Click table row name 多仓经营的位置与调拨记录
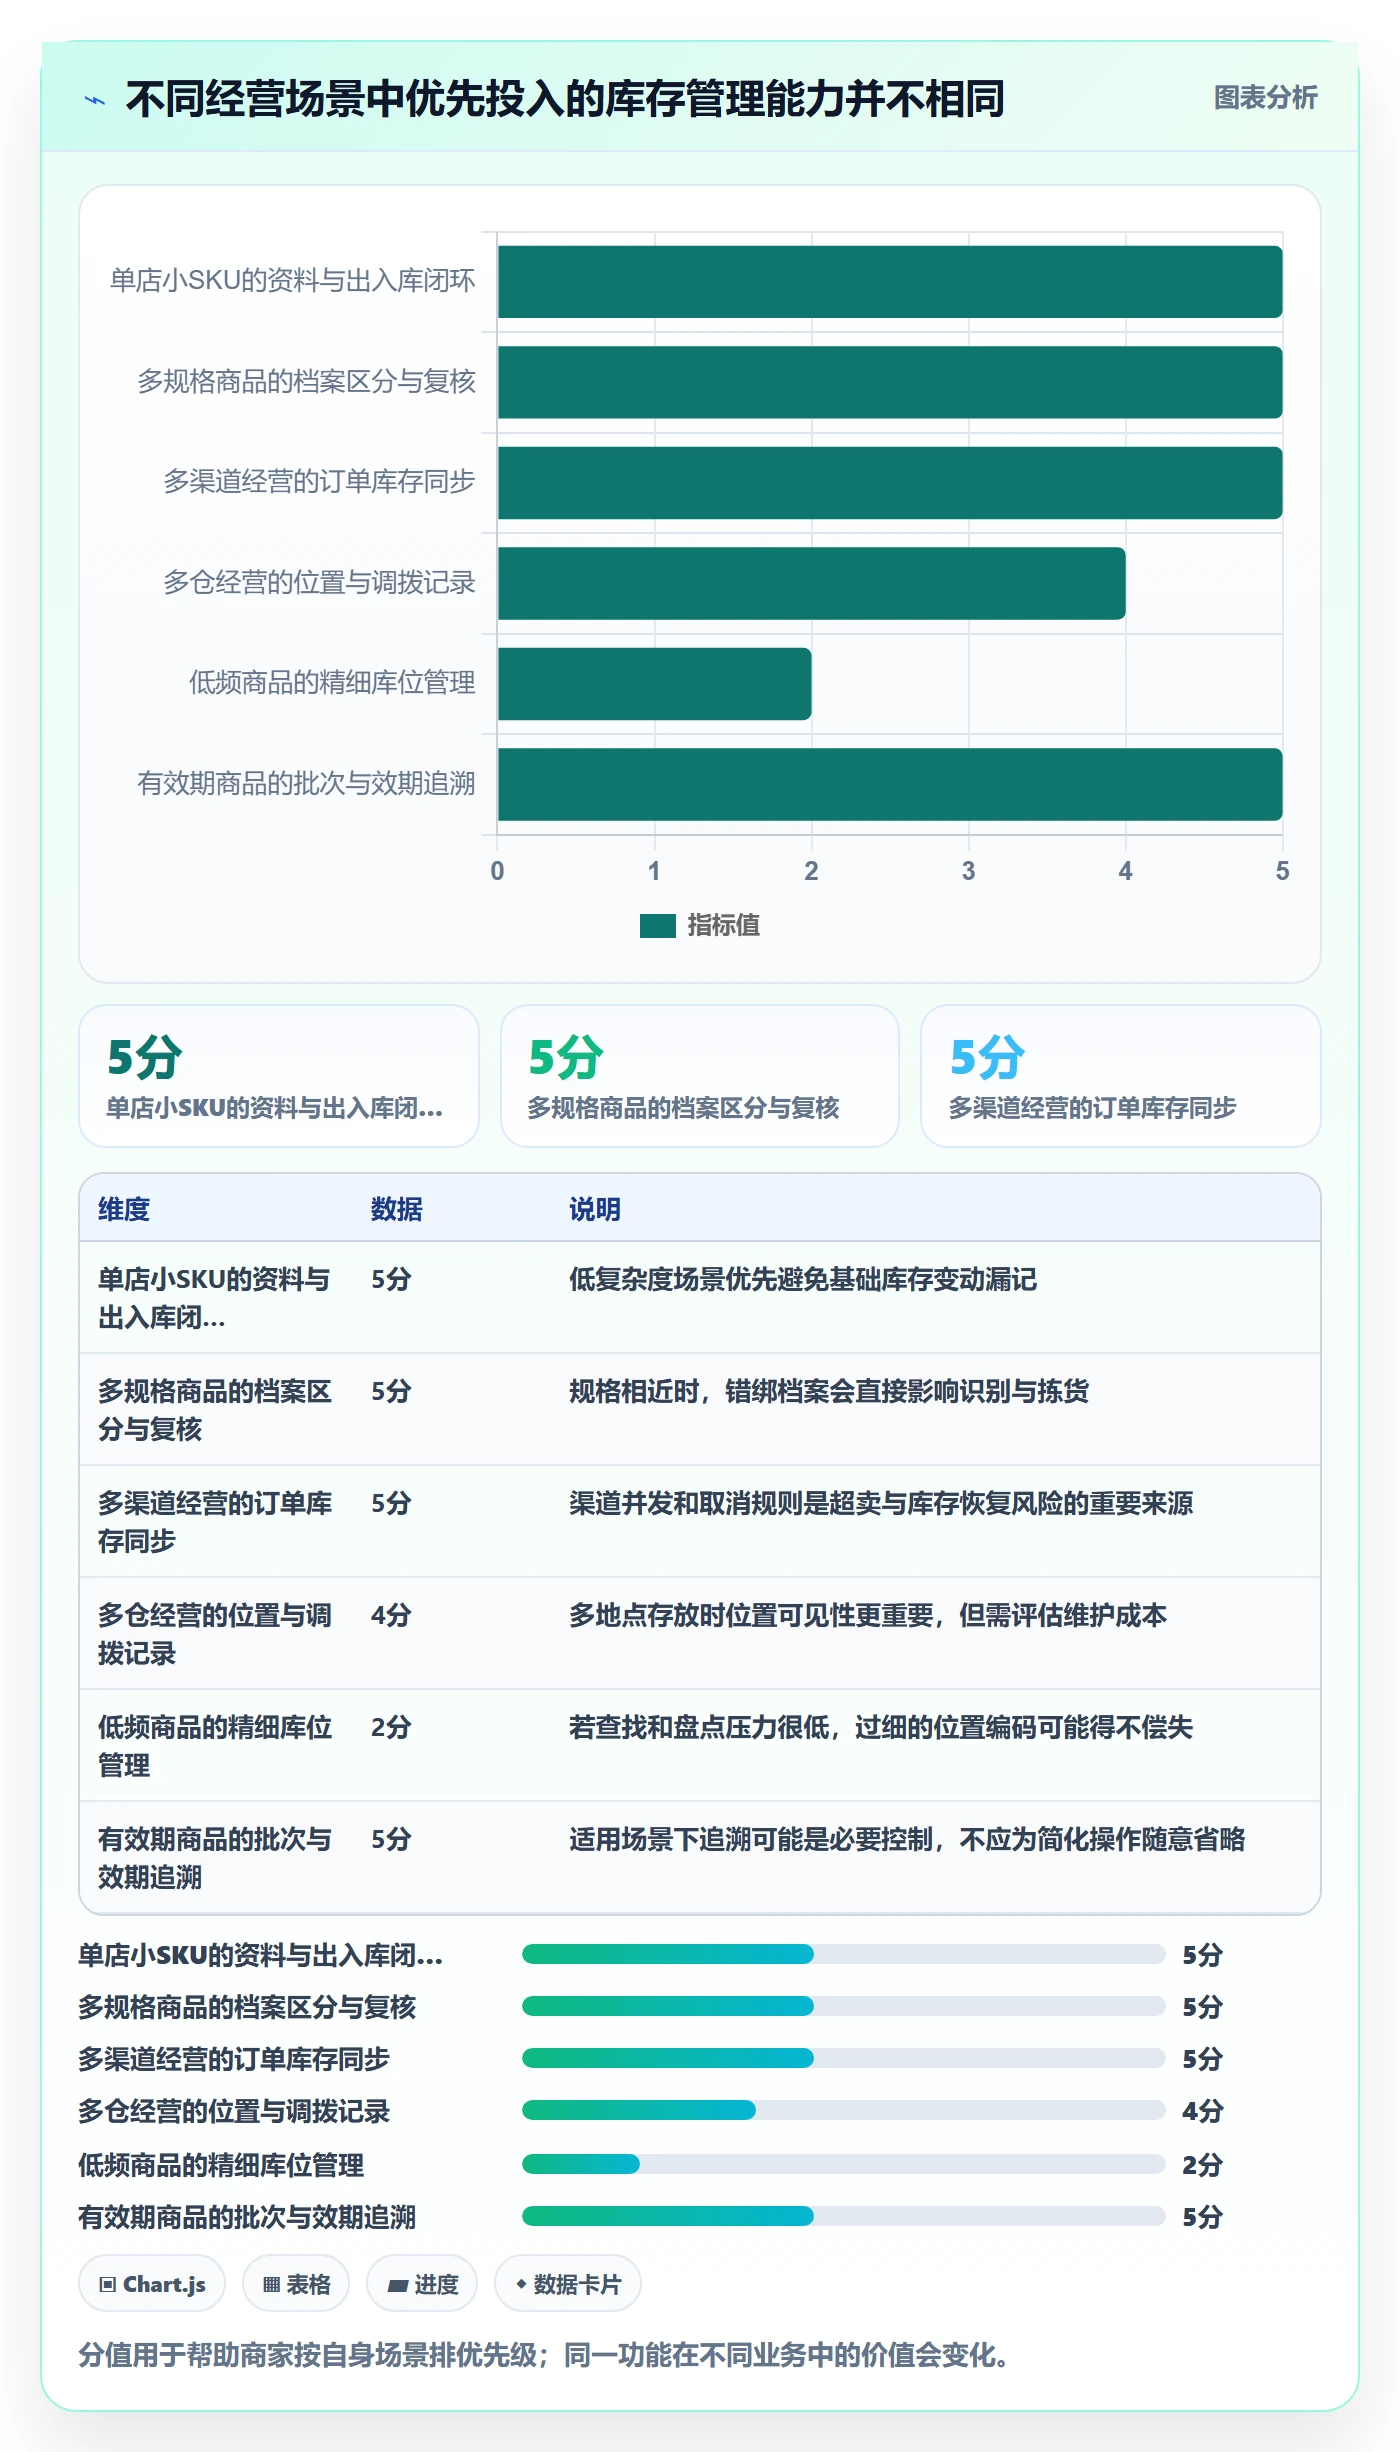Screen dimensions: 1400x2452 click(215, 1634)
